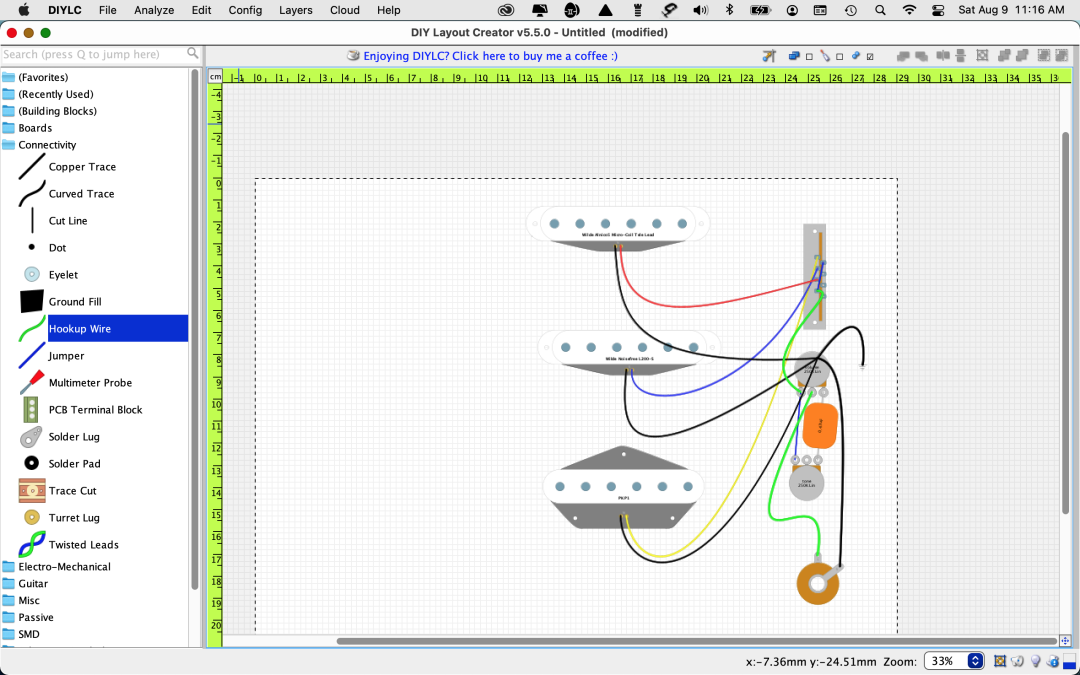Choose the Eyelet component icon
The width and height of the screenshot is (1080, 675).
point(32,275)
